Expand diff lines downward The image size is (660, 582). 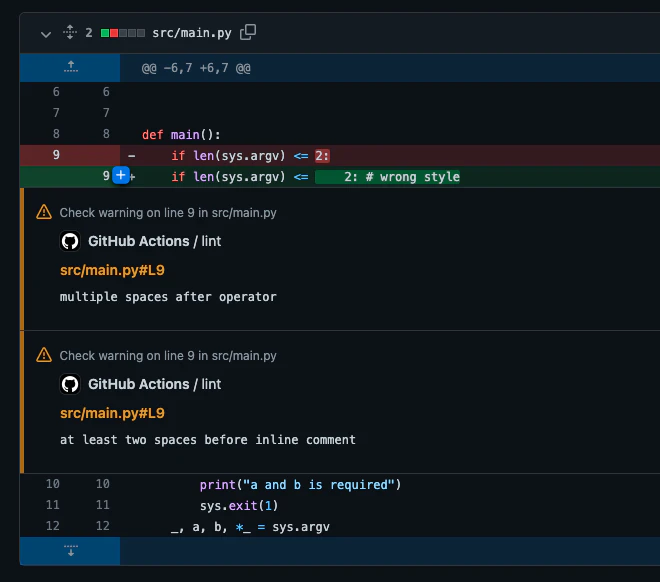[x=71, y=550]
